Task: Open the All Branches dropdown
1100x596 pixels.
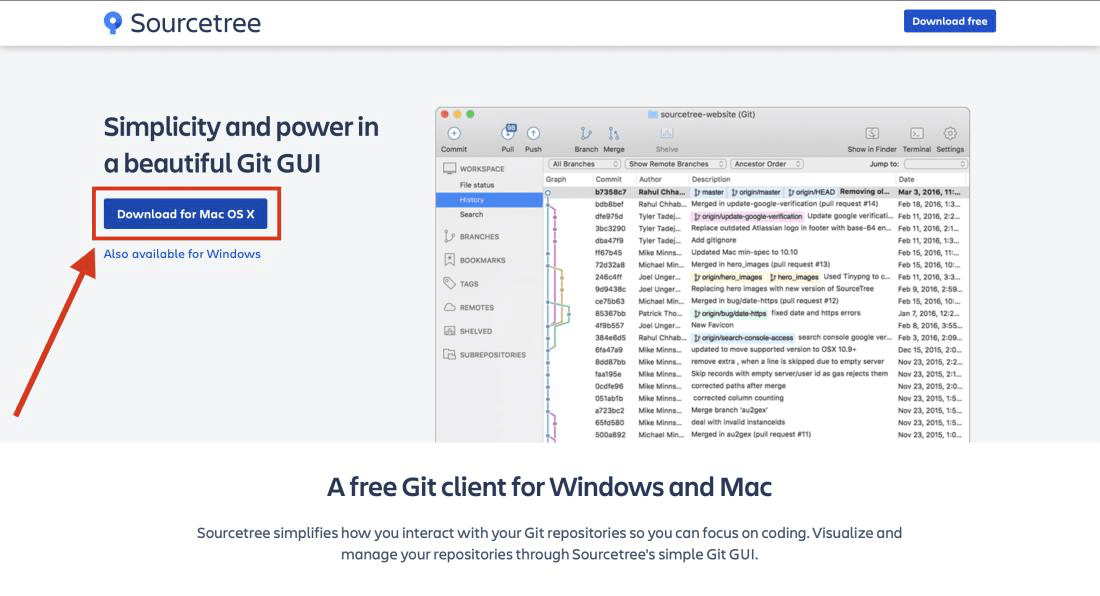Action: [582, 163]
